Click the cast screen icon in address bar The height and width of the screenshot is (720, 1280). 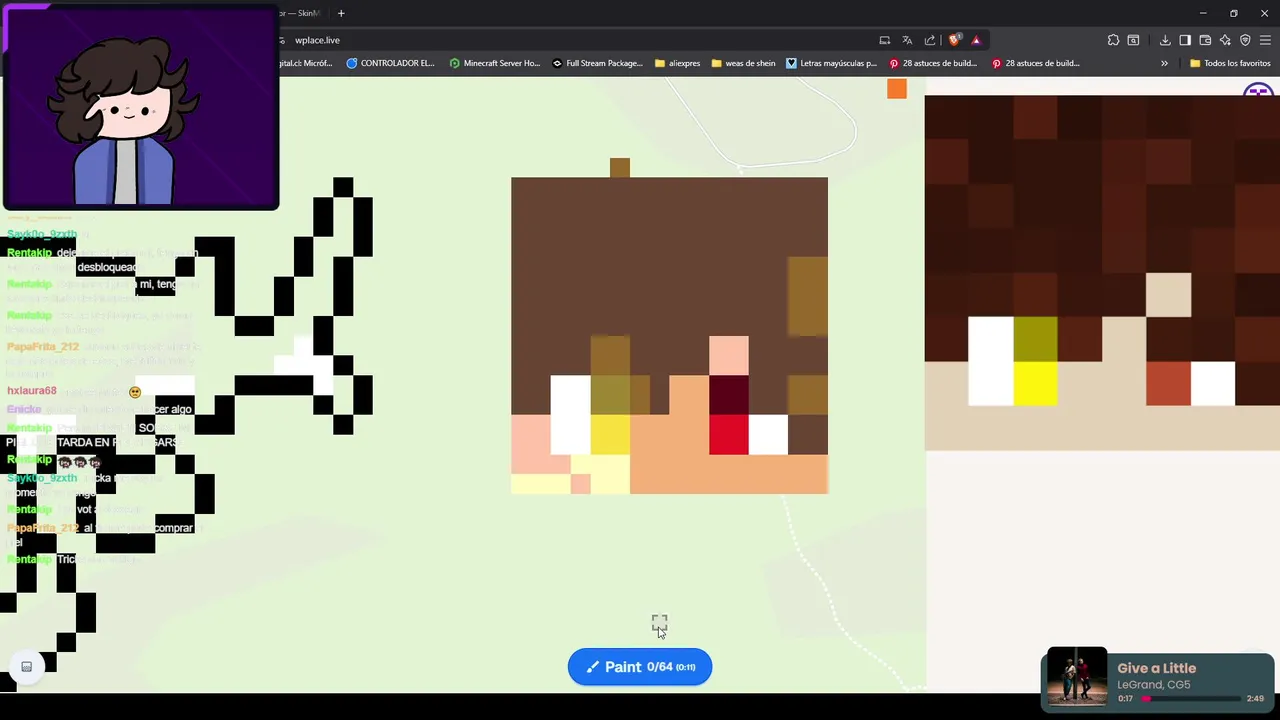coord(884,40)
